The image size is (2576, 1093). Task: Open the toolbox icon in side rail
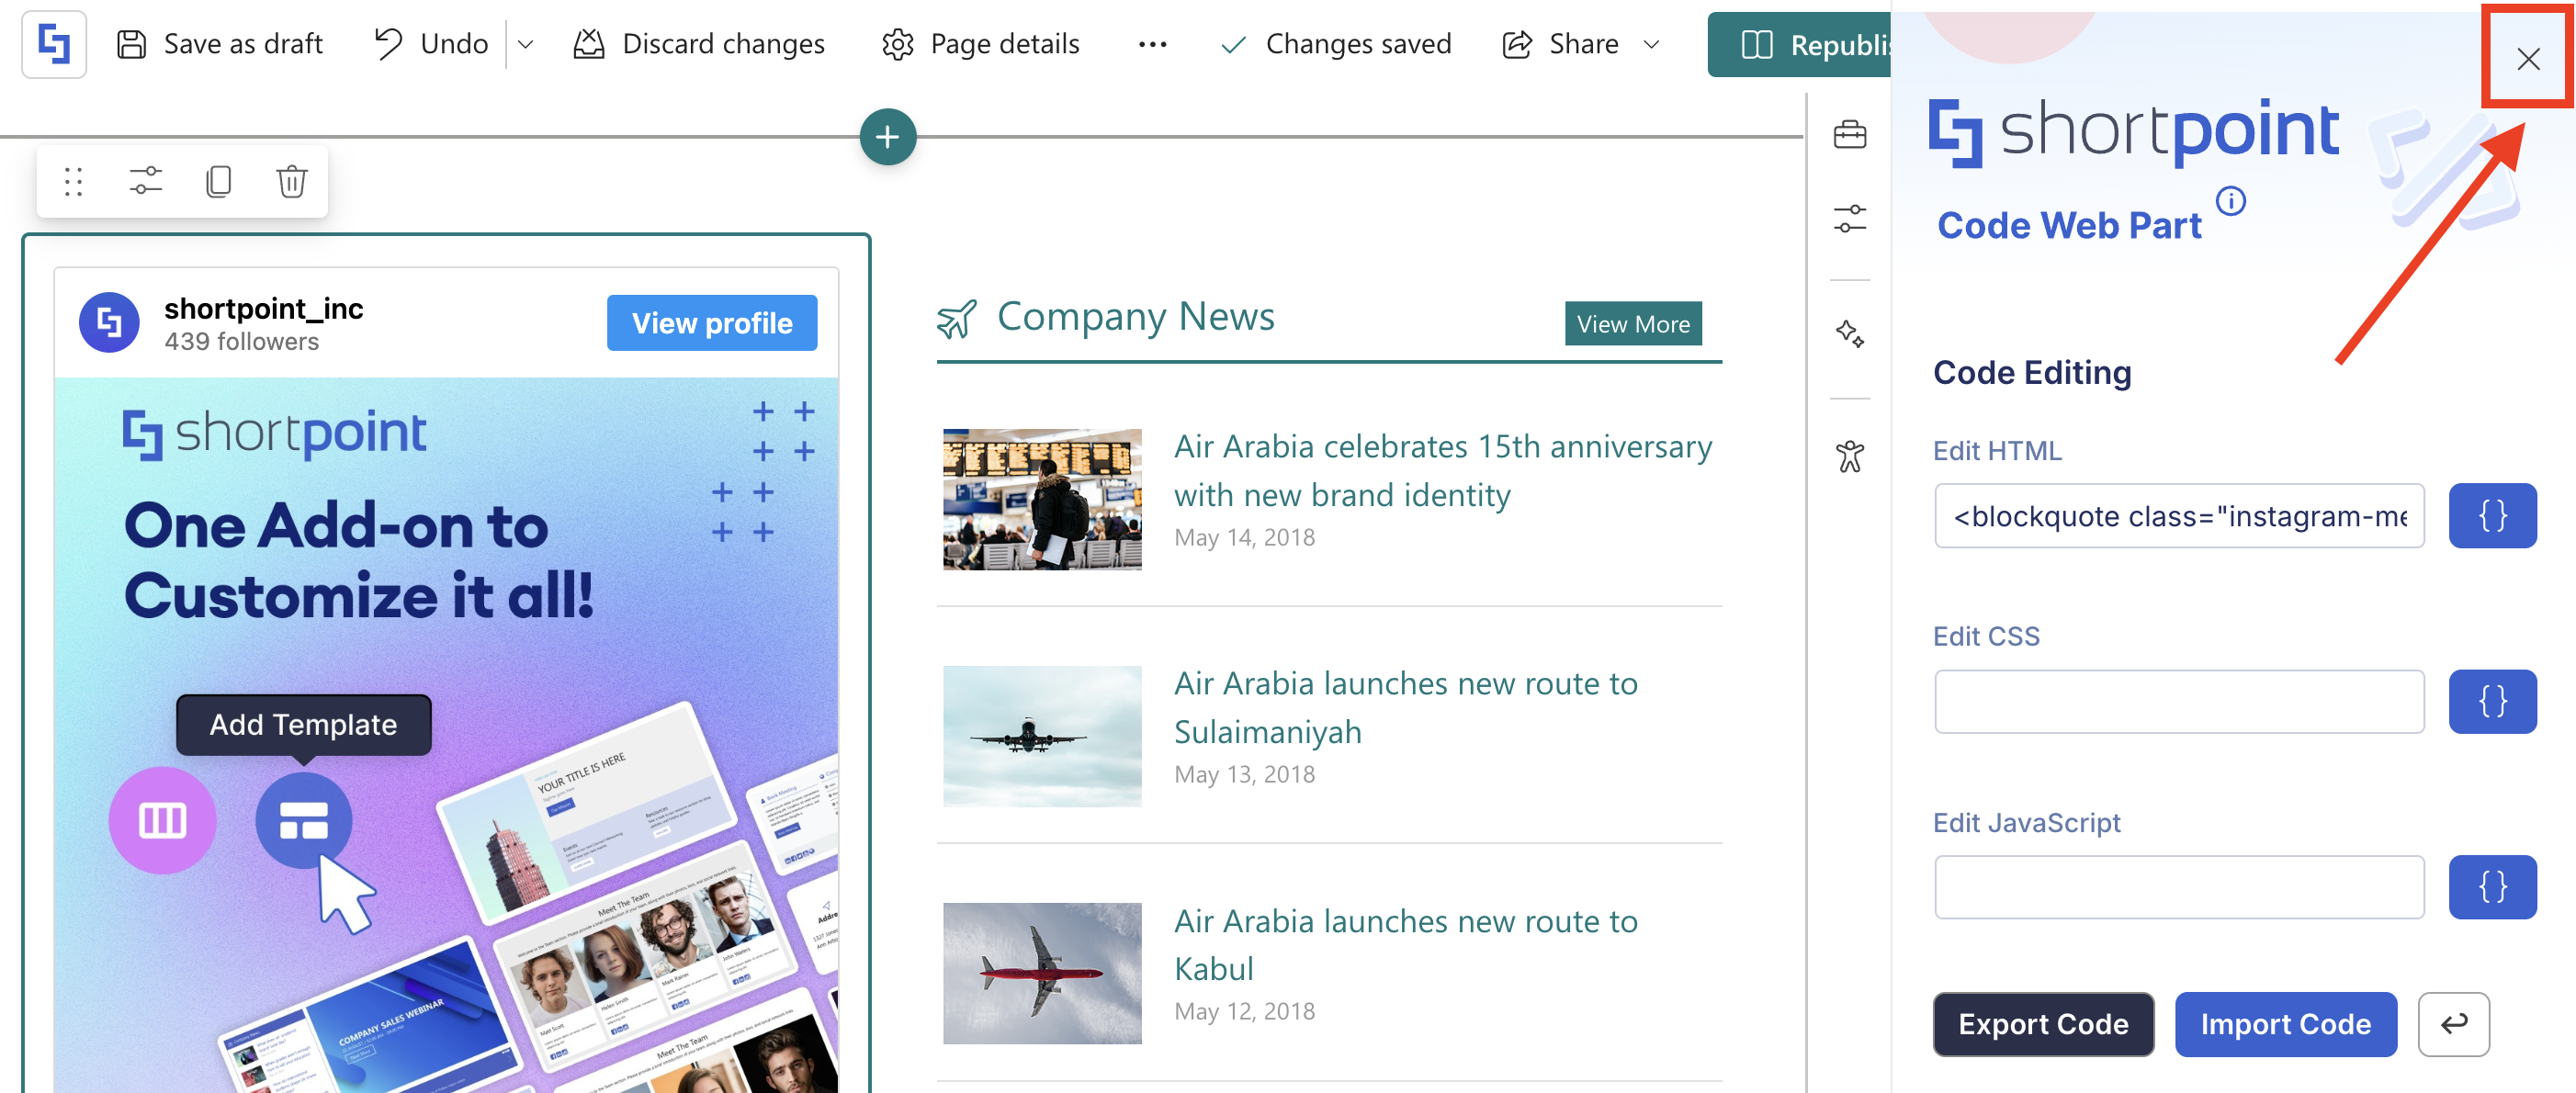[x=1849, y=134]
